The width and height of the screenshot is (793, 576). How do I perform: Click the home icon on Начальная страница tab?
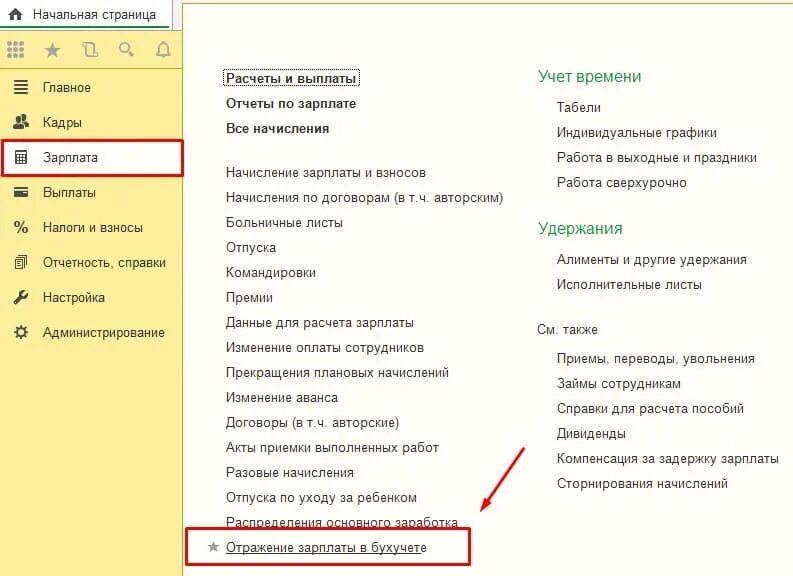tap(16, 14)
